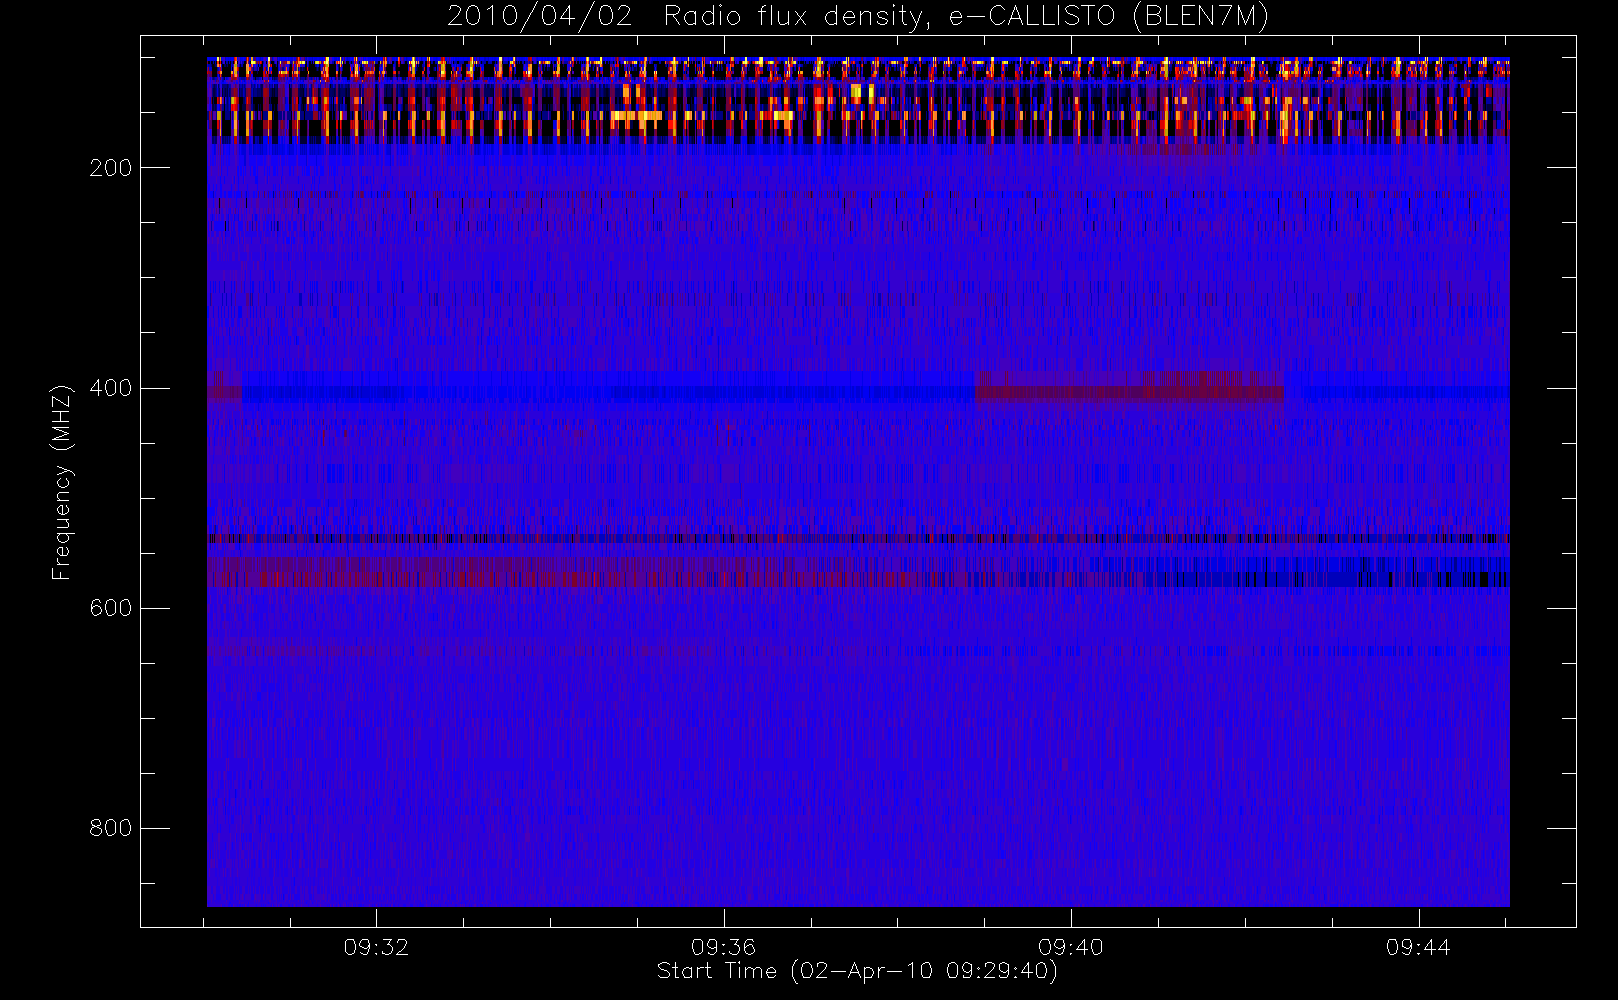Click the 09:36 time tick label

723,947
